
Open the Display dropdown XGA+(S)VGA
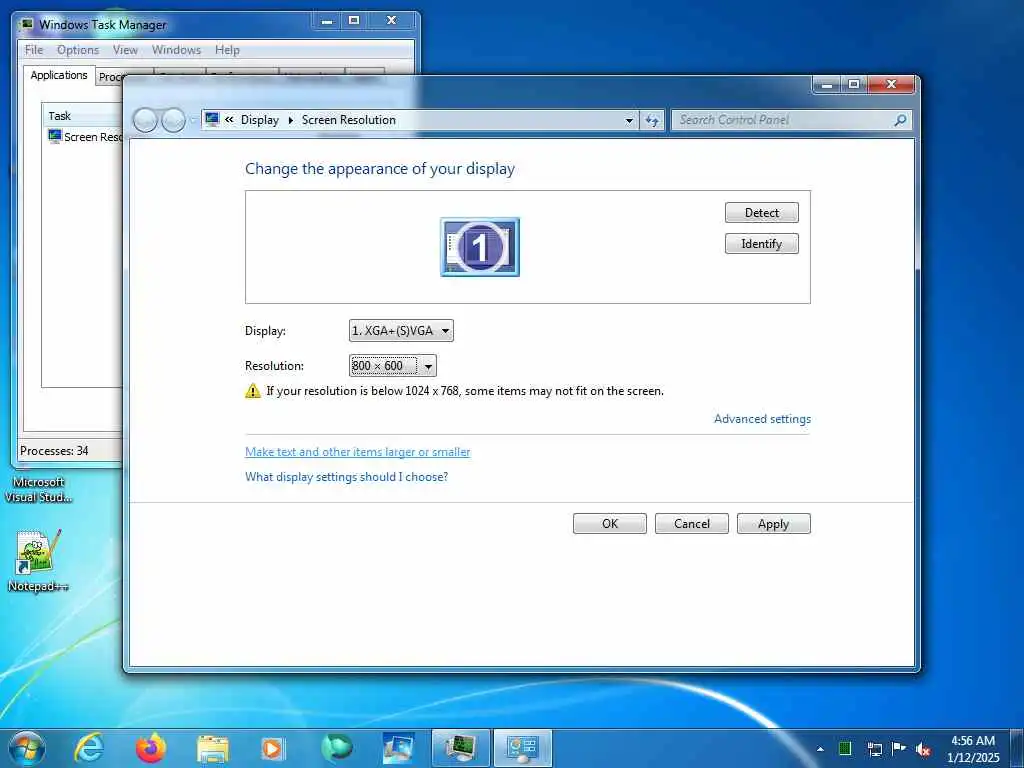(x=401, y=330)
